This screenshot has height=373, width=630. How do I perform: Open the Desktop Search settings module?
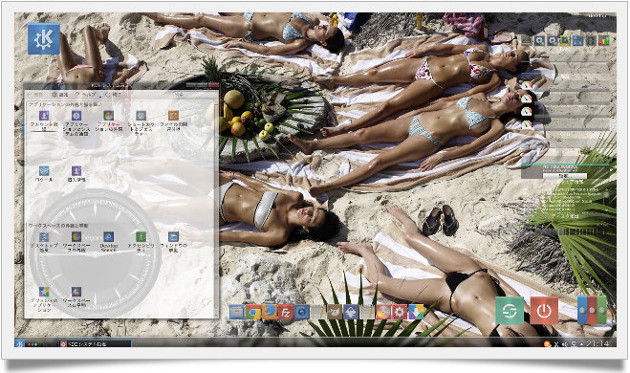pyautogui.click(x=108, y=241)
